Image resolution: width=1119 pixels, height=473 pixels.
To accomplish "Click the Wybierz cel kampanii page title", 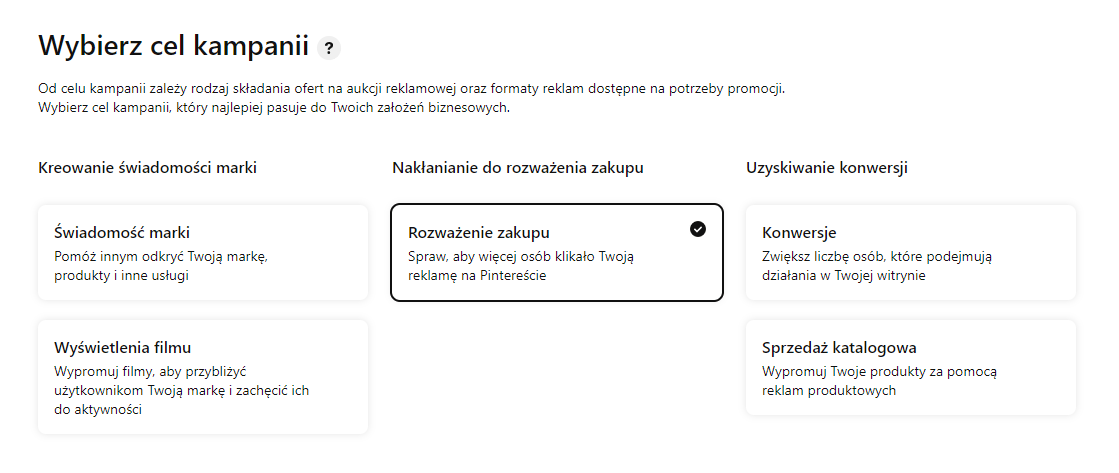I will tap(173, 46).
